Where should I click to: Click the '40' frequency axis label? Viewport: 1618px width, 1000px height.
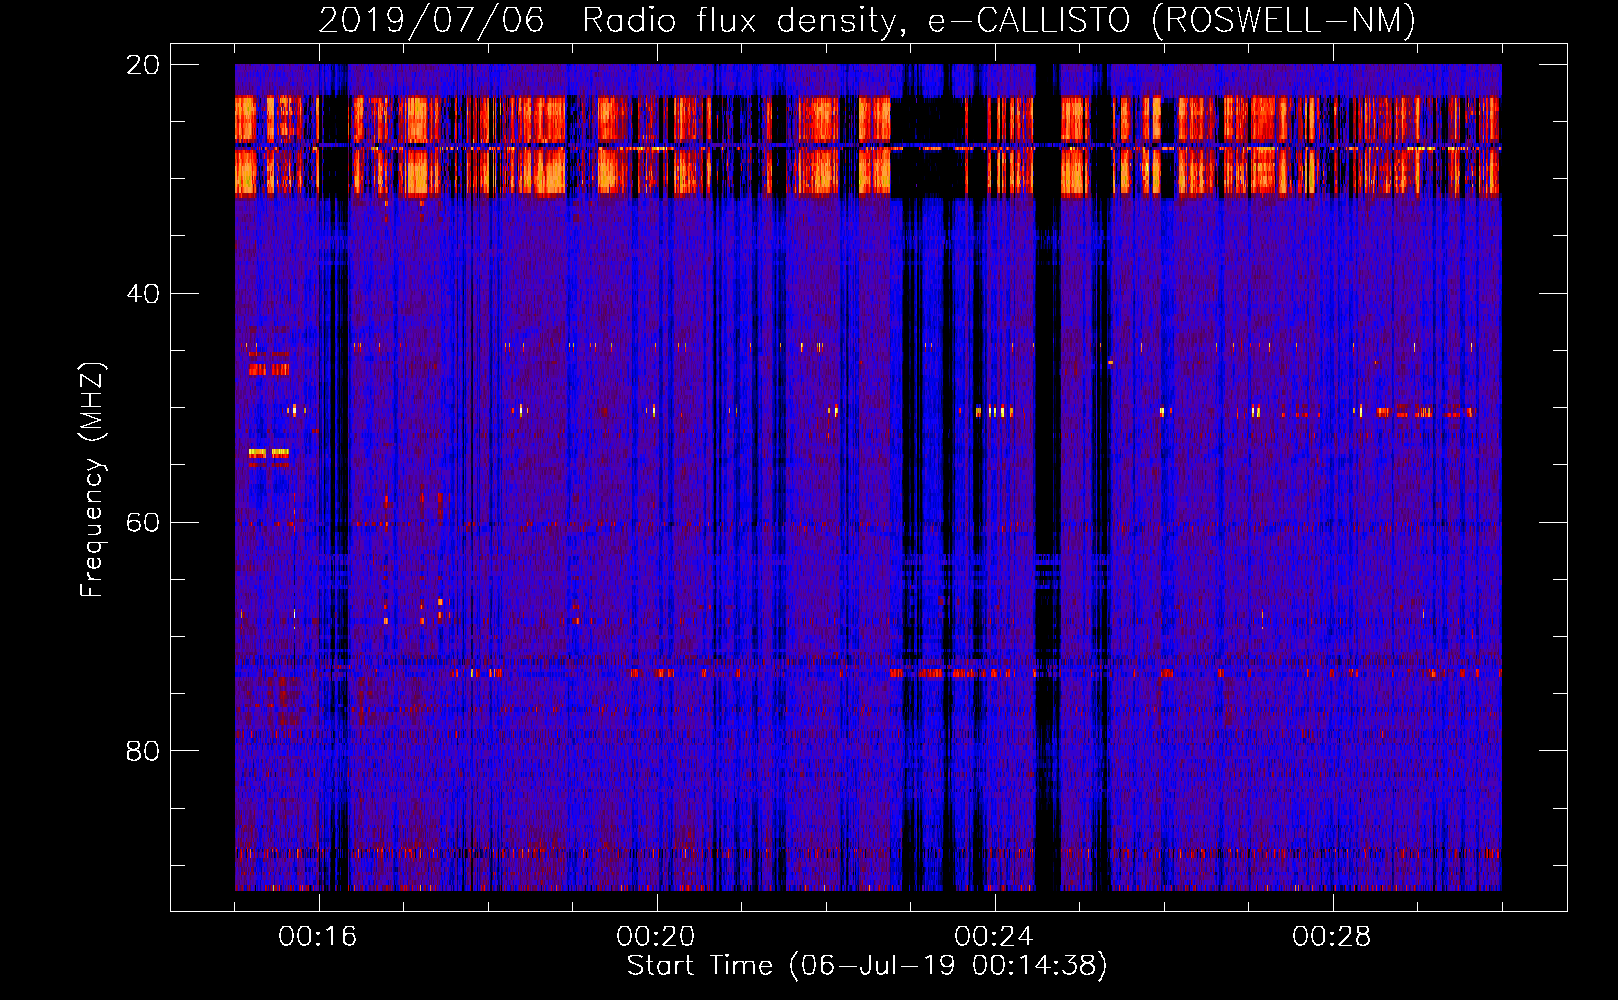point(143,294)
